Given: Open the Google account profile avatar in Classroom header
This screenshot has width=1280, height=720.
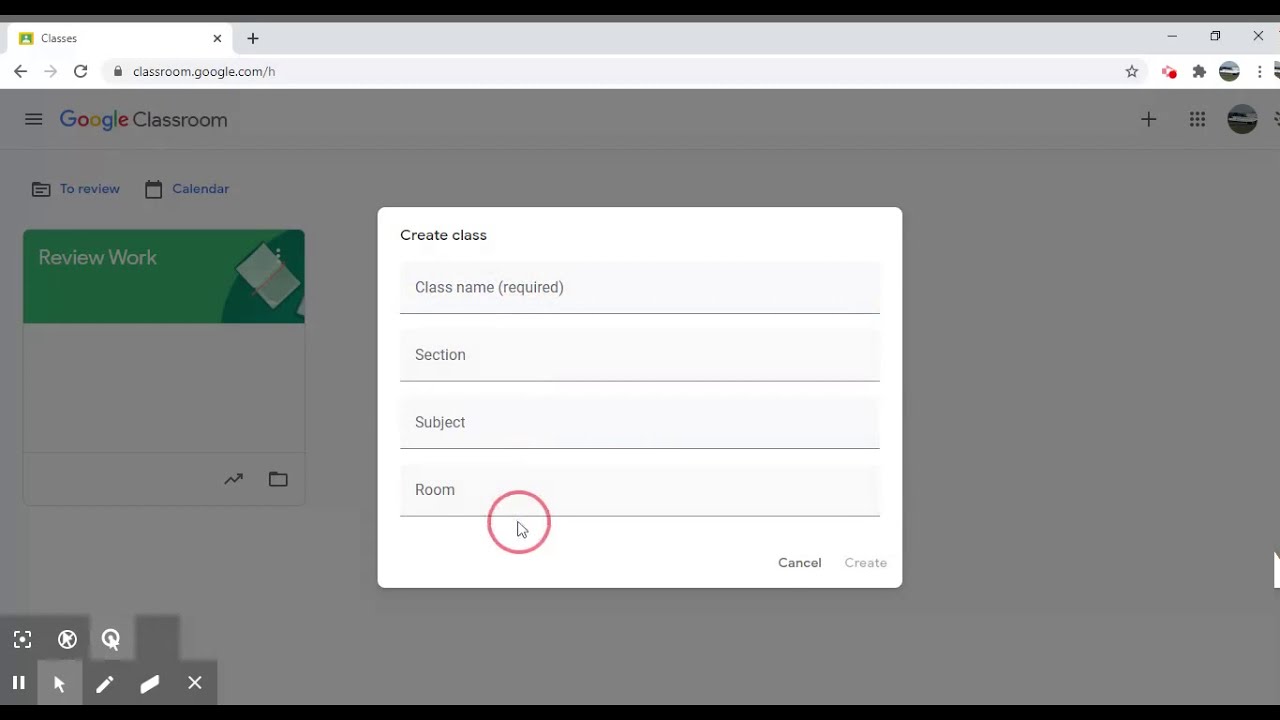Looking at the screenshot, I should coord(1242,119).
